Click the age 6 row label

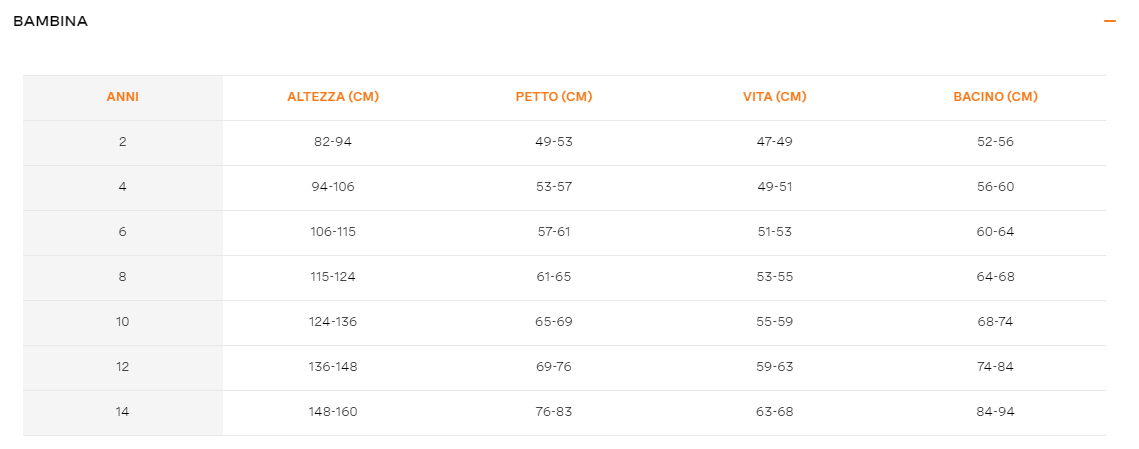tap(123, 232)
